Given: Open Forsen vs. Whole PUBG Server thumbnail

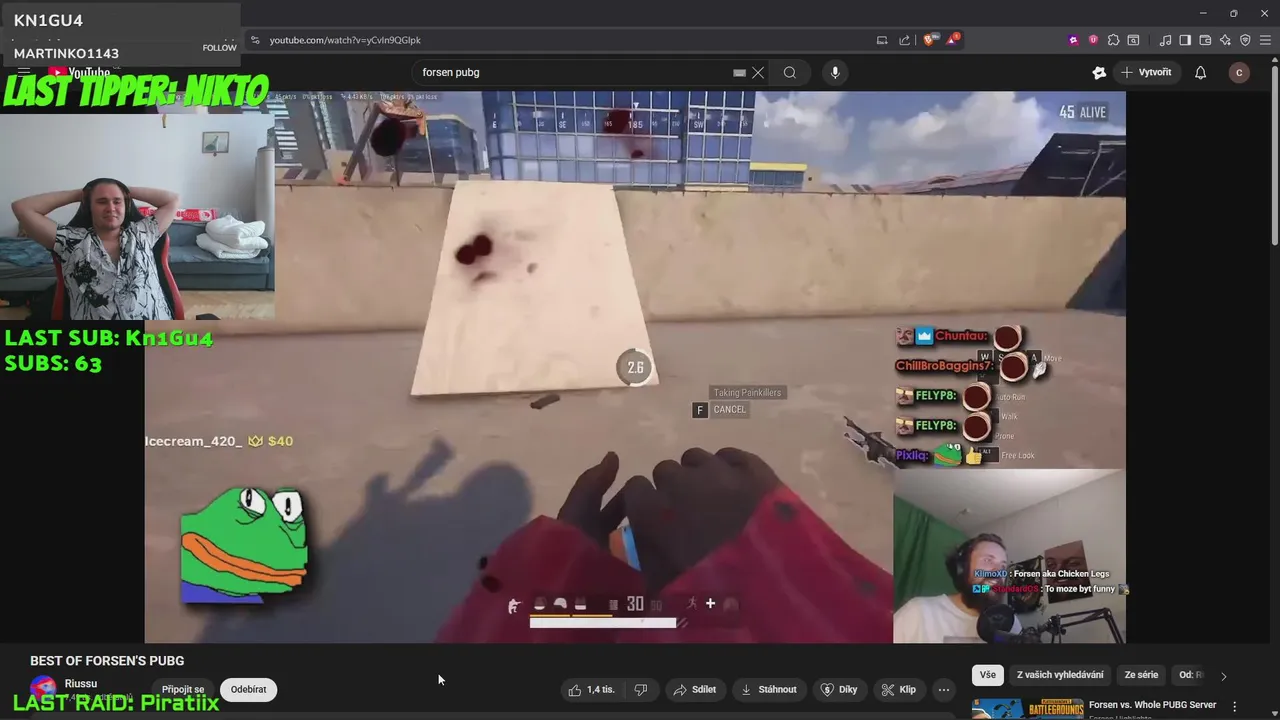Looking at the screenshot, I should pyautogui.click(x=1027, y=709).
